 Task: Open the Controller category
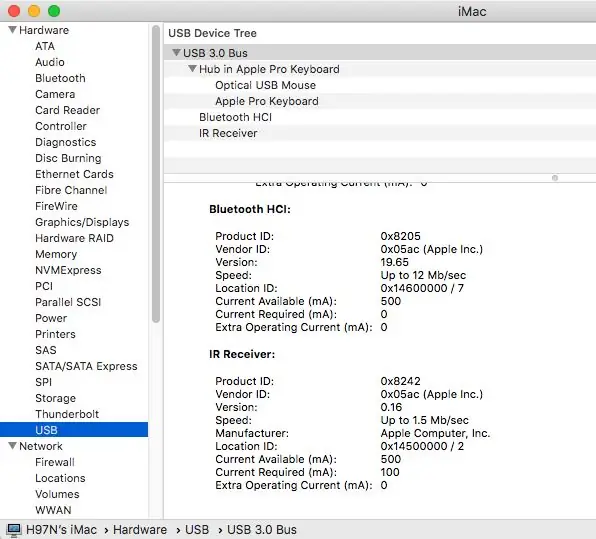click(x=61, y=126)
